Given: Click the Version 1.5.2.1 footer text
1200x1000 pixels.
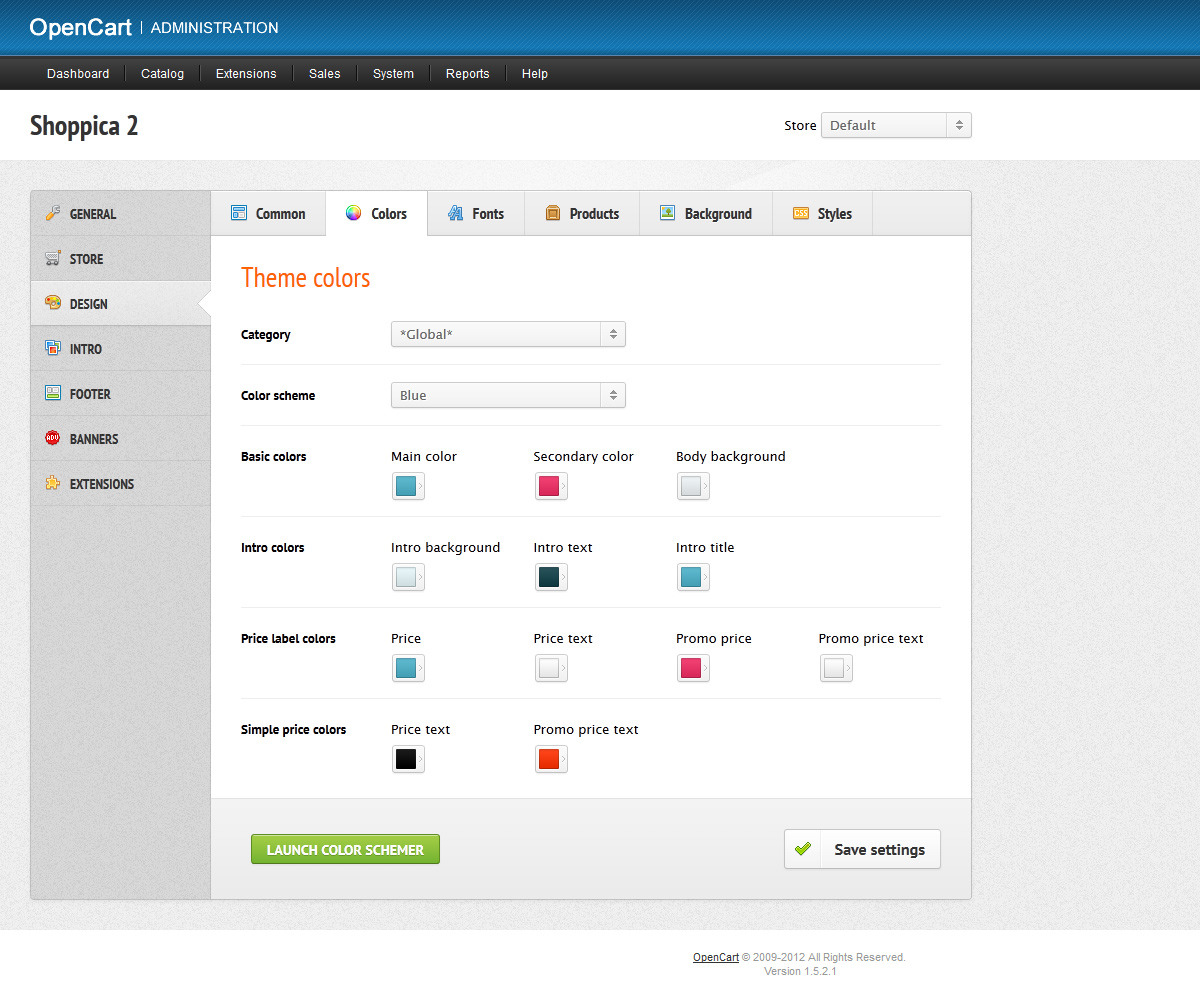Looking at the screenshot, I should tap(800, 971).
